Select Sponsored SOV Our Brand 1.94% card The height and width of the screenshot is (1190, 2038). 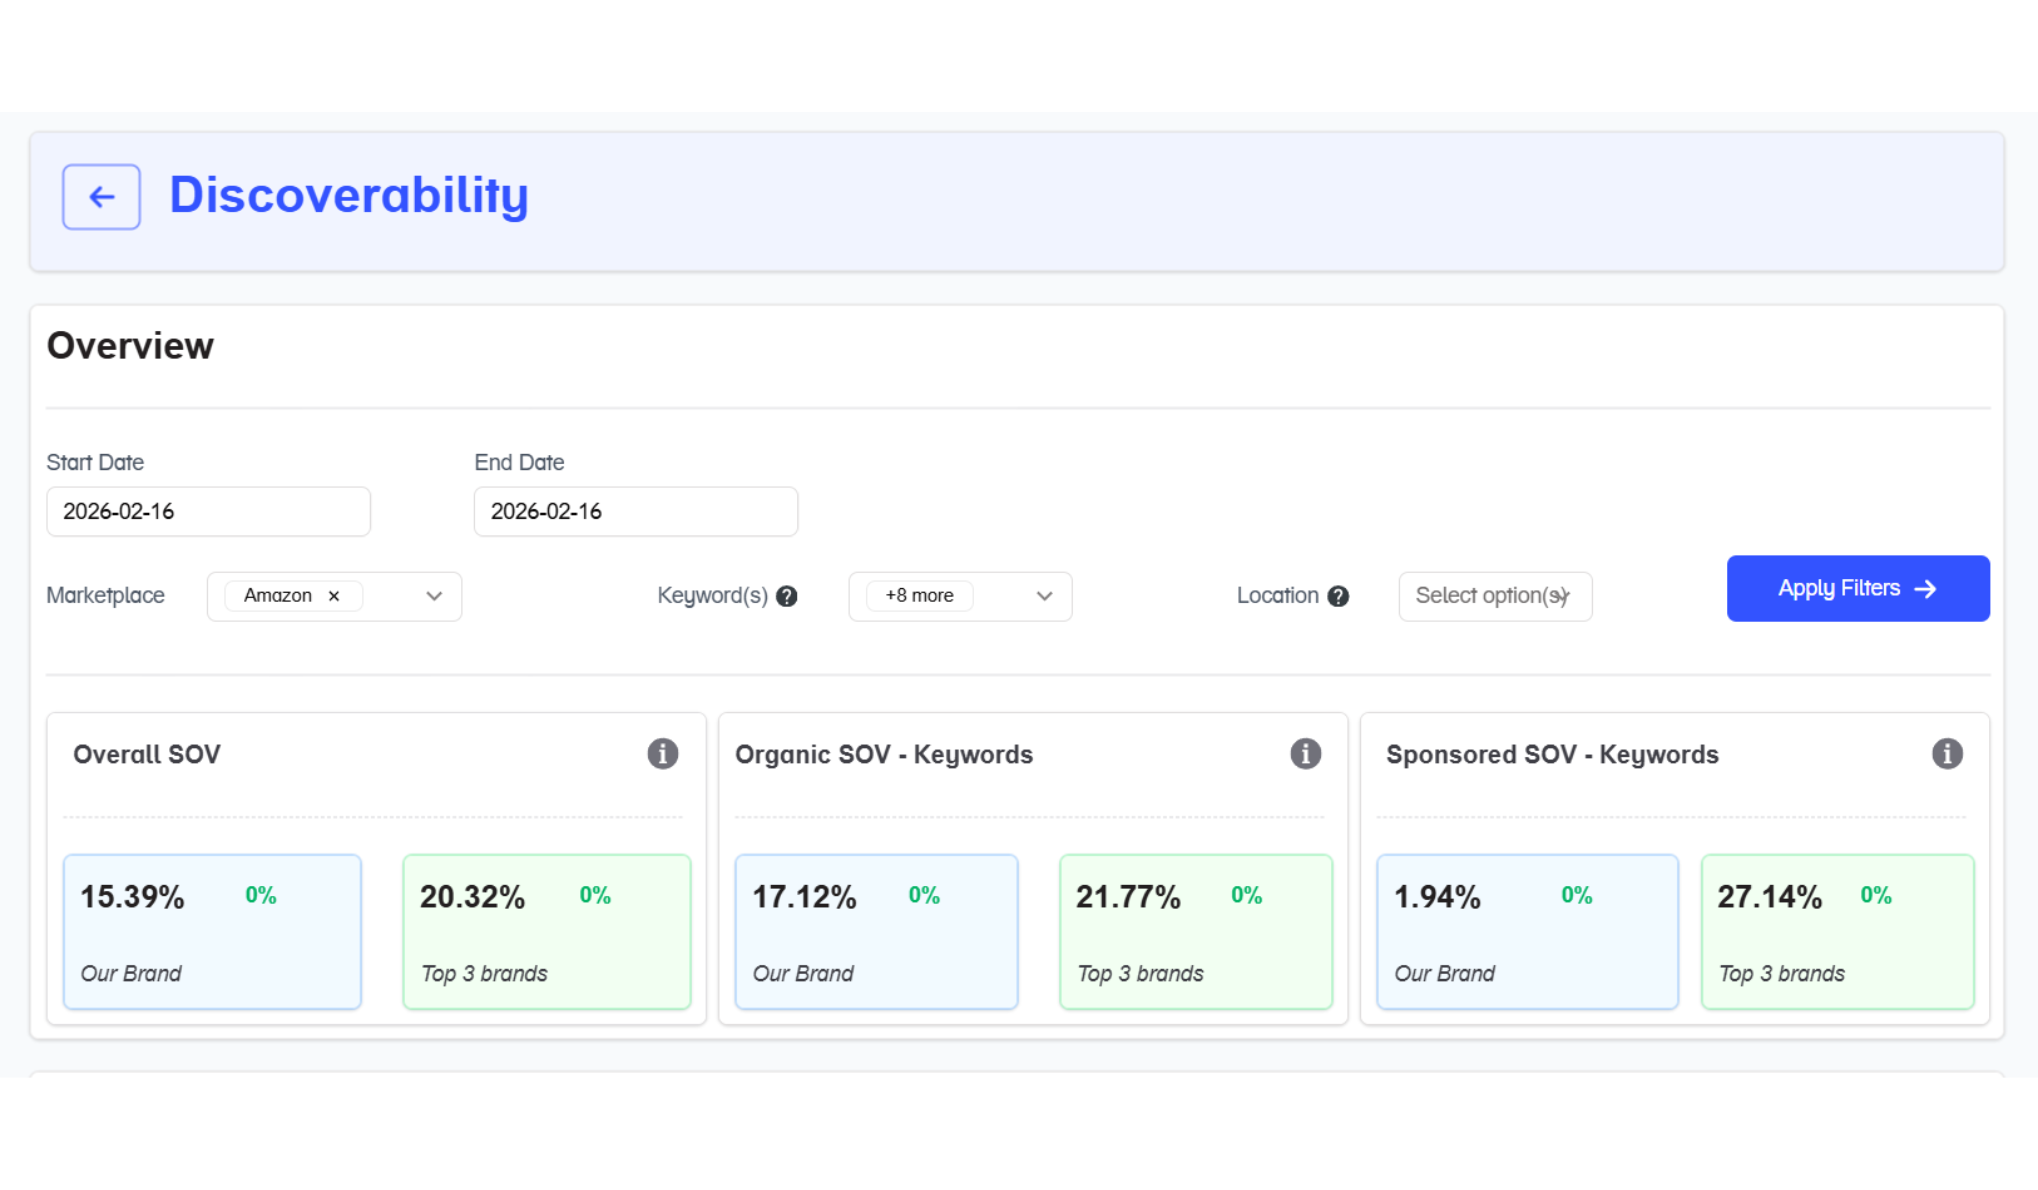(x=1526, y=931)
